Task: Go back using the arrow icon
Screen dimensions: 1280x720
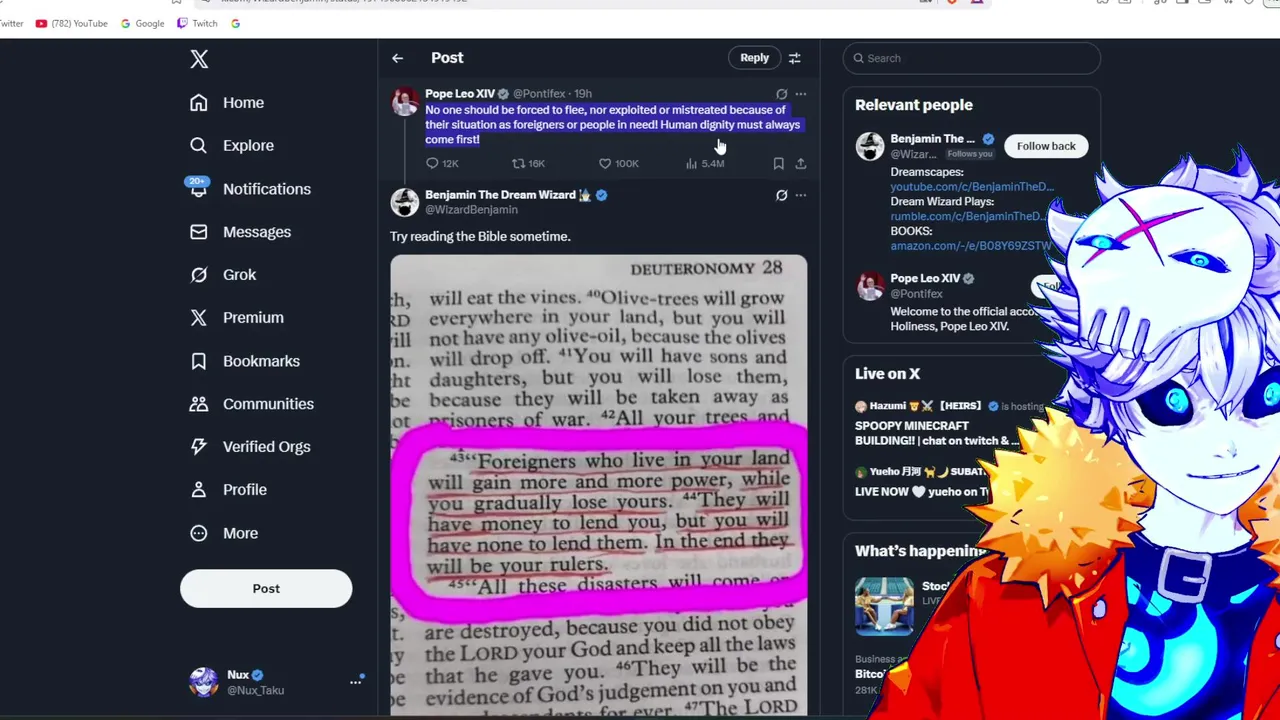Action: click(397, 58)
